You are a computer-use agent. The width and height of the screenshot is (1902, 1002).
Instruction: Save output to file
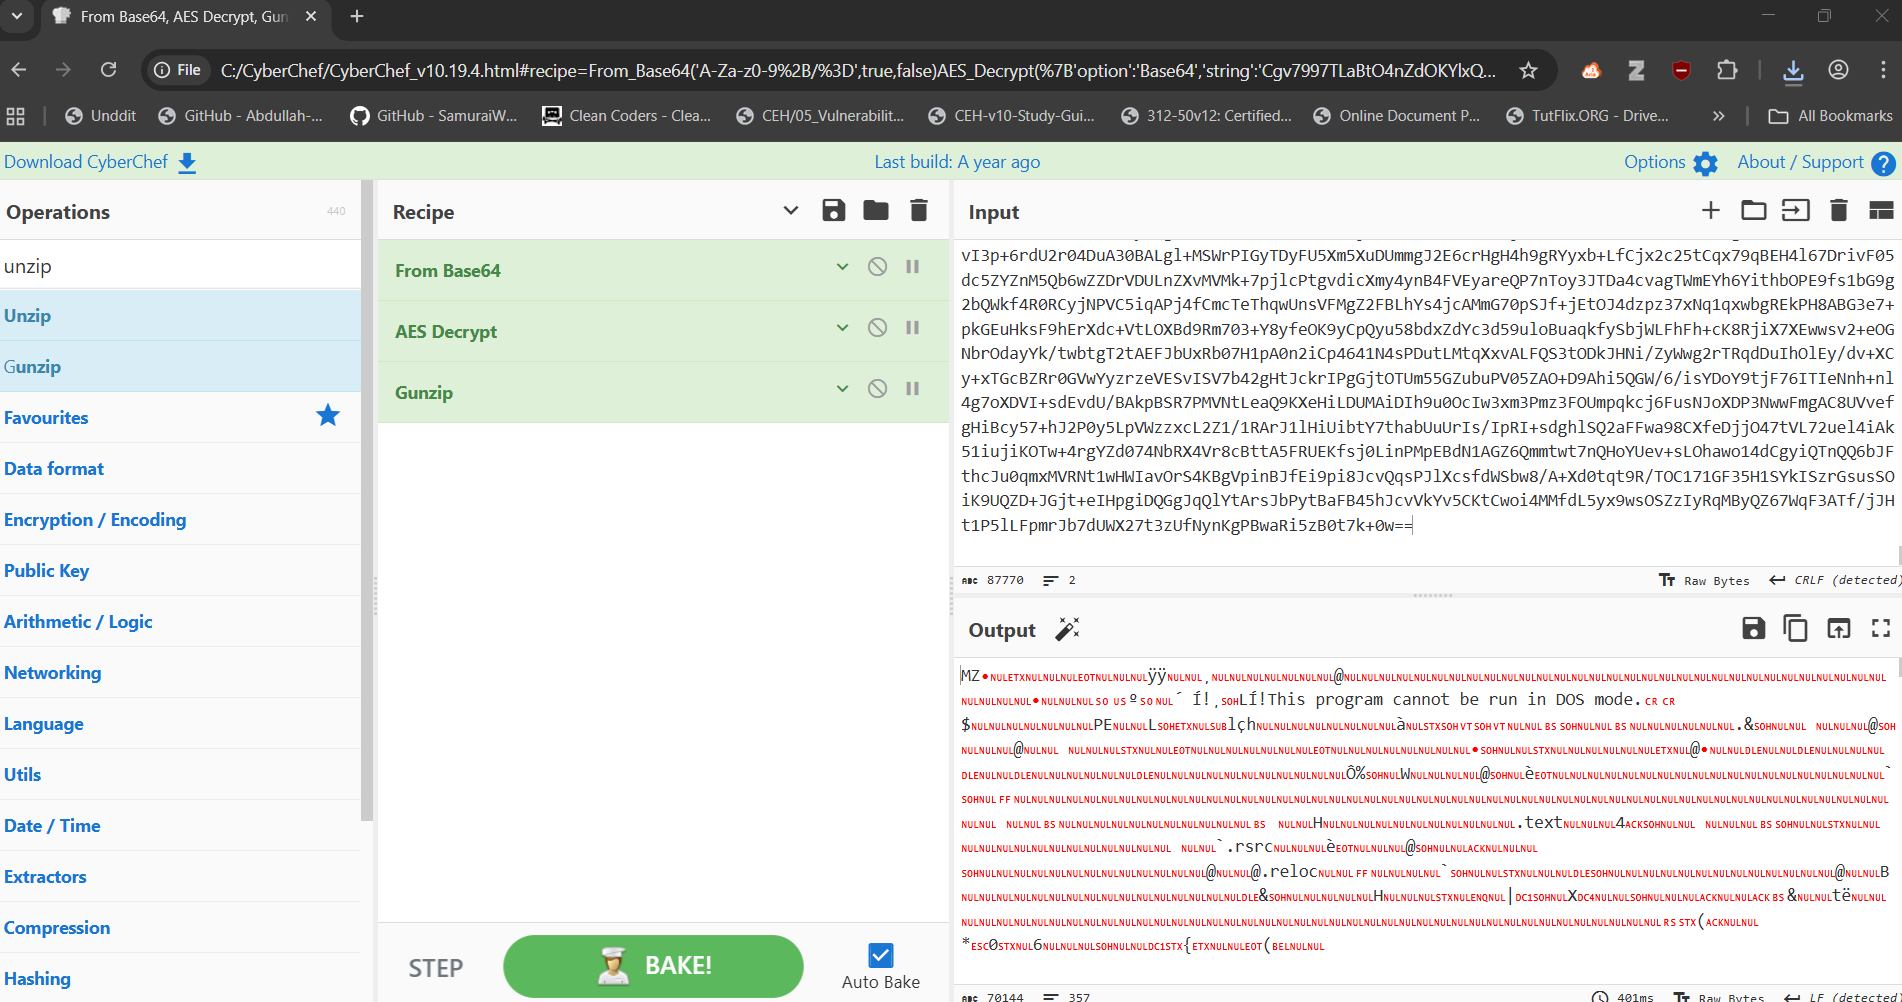pos(1753,629)
